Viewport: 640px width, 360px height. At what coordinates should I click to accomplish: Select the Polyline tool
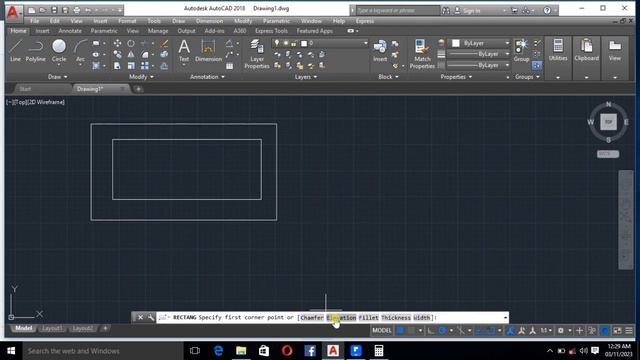tap(36, 51)
